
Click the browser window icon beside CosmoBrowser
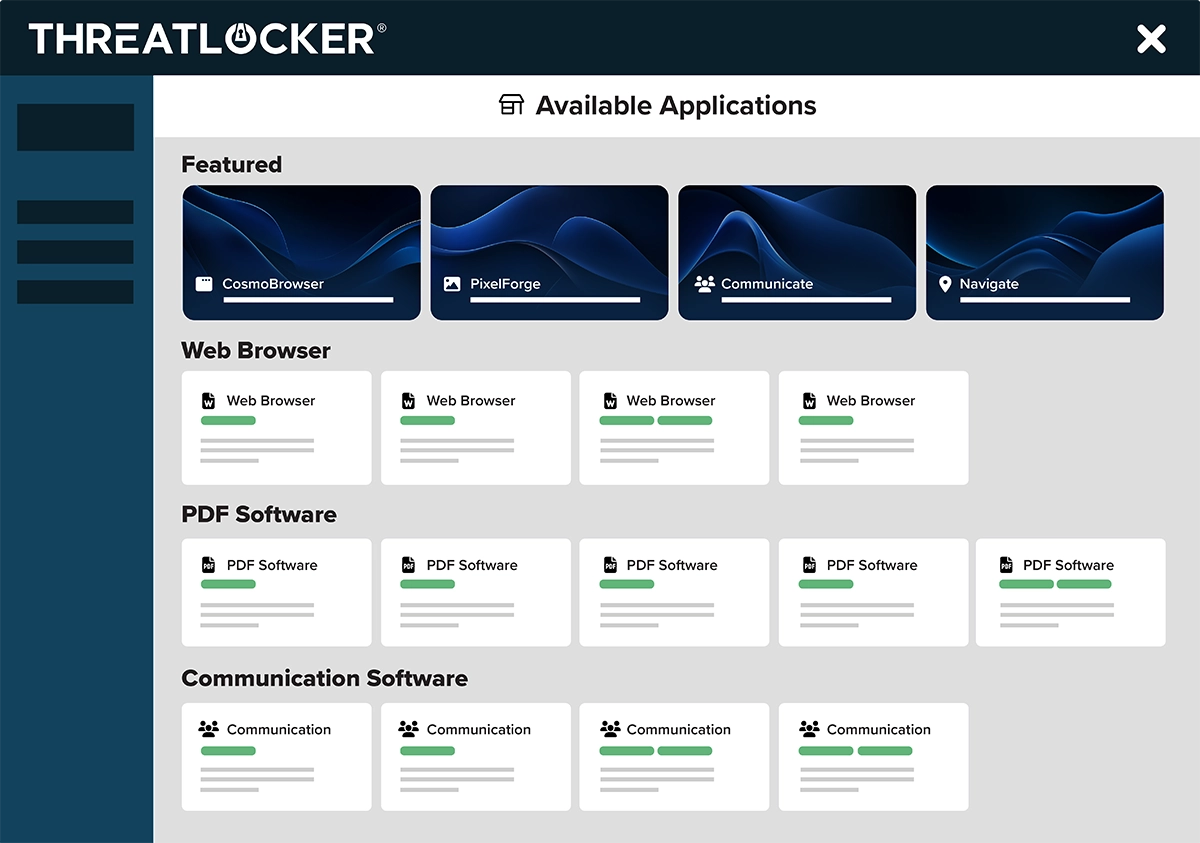click(x=204, y=284)
